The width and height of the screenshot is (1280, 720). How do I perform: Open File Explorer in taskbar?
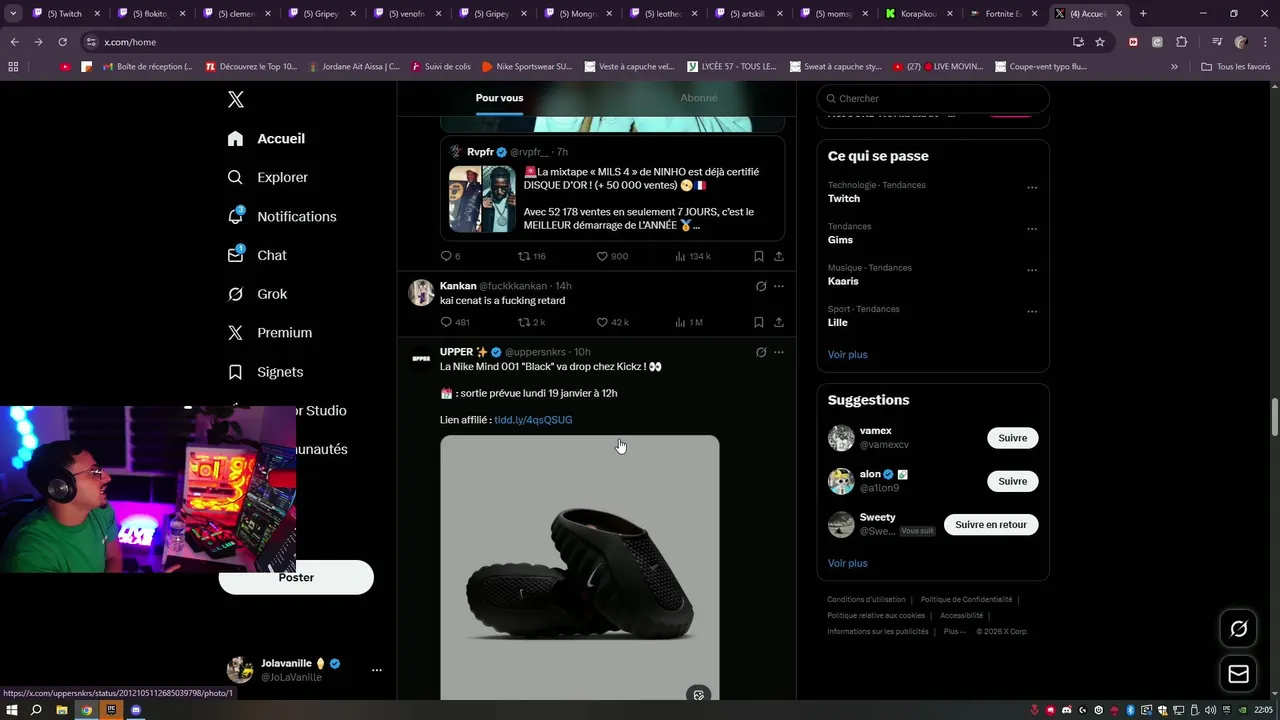[61, 710]
